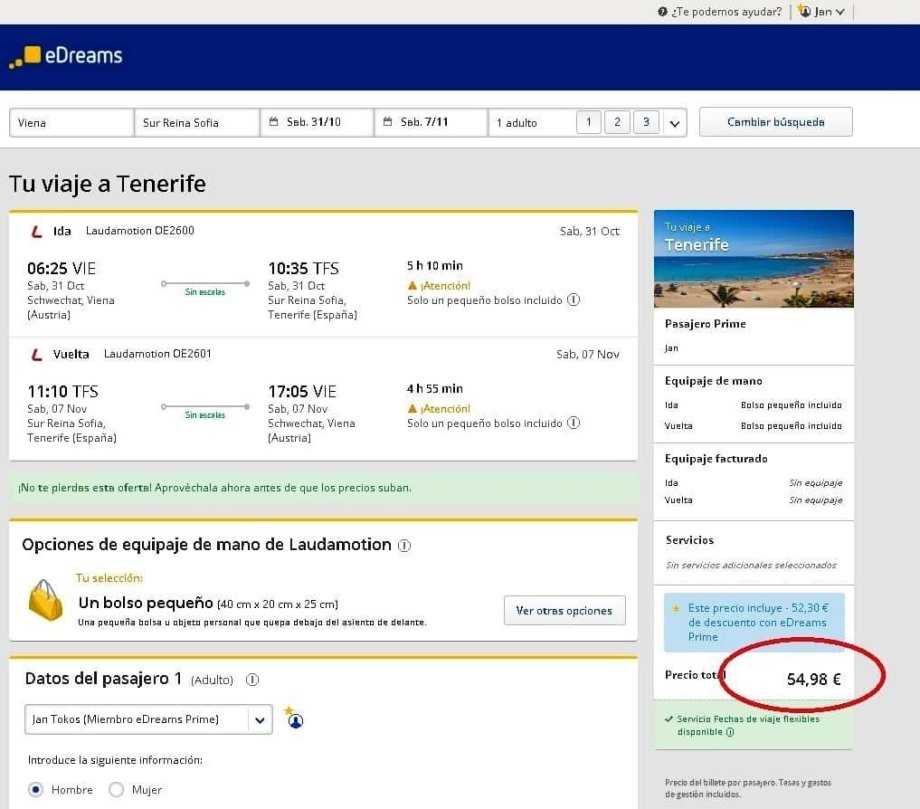This screenshot has height=809, width=920.
Task: Select the Mujer radio button
Action: pos(116,790)
